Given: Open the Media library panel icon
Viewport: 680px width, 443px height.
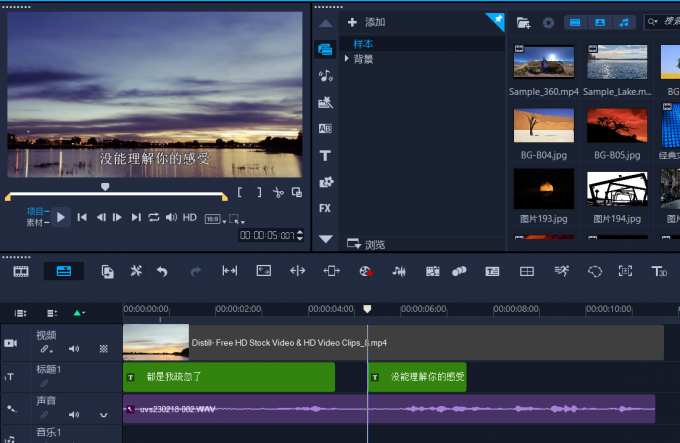Looking at the screenshot, I should (325, 49).
